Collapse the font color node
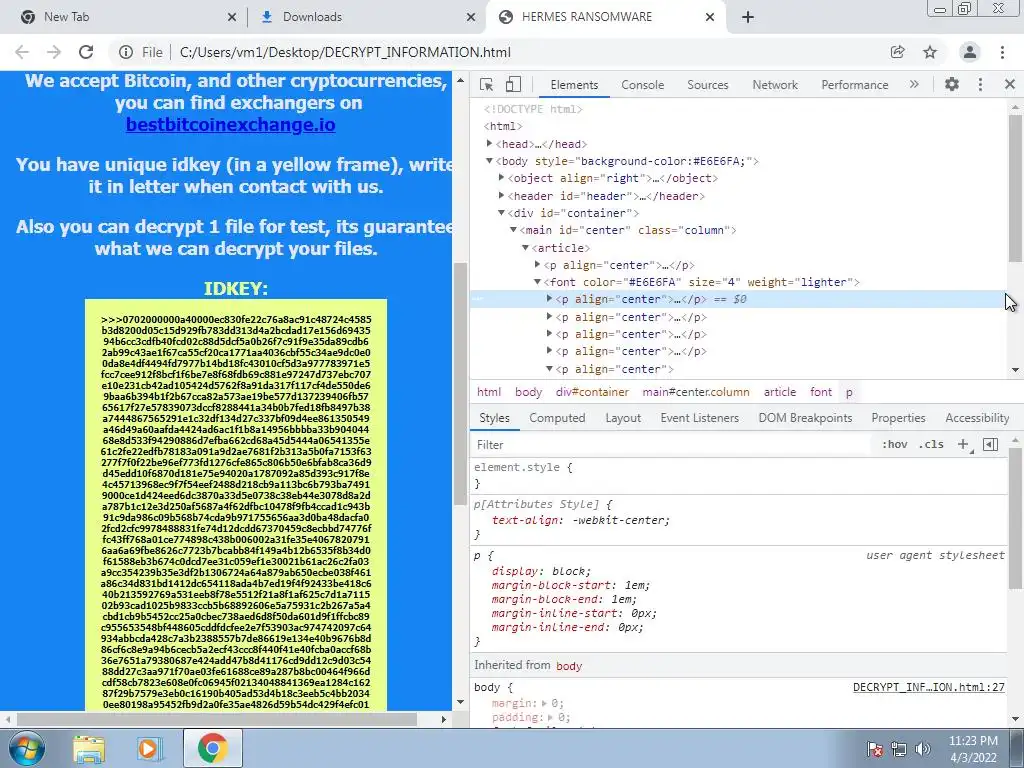Image resolution: width=1024 pixels, height=768 pixels. click(x=537, y=282)
